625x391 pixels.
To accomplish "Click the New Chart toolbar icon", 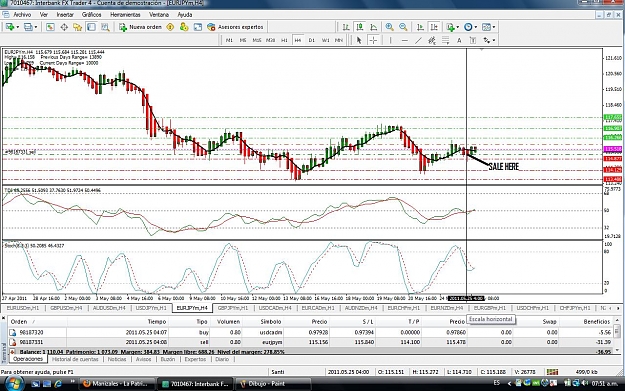I will (x=10, y=27).
